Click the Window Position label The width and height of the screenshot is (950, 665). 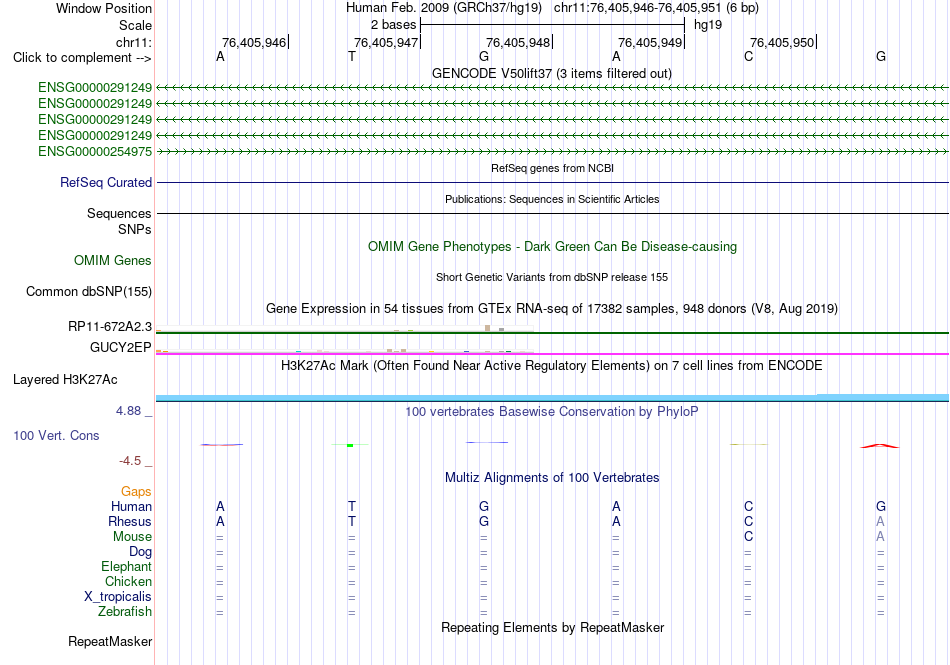coord(104,8)
